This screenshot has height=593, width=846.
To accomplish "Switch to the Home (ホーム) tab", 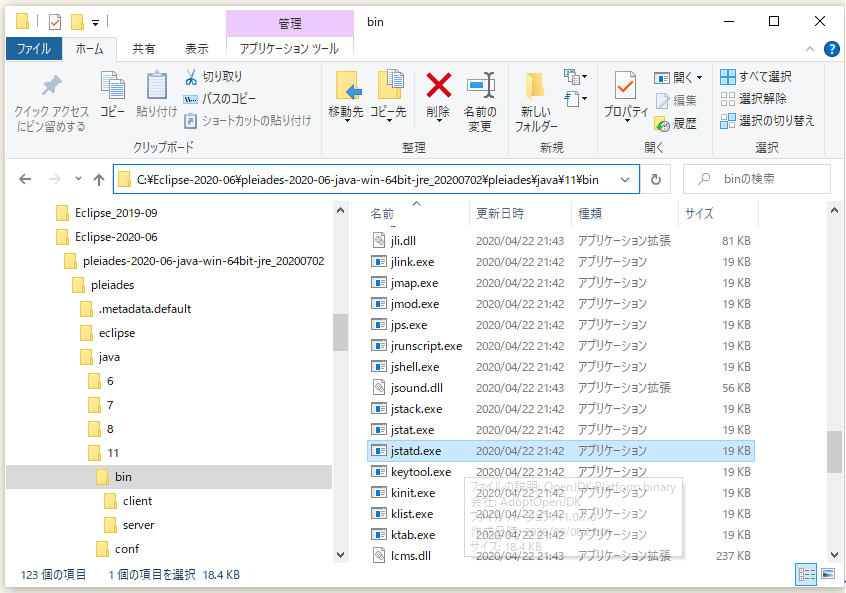I will pos(89,49).
